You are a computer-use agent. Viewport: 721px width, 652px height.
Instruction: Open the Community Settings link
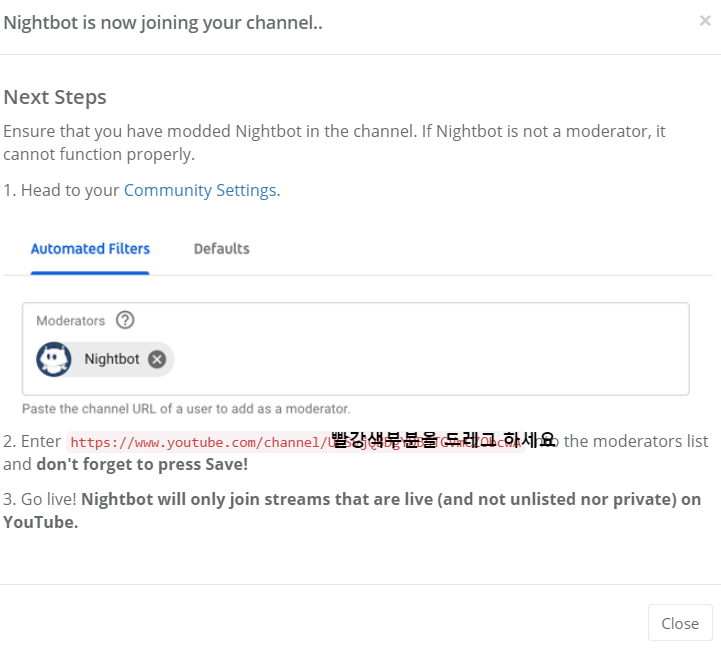pyautogui.click(x=200, y=190)
